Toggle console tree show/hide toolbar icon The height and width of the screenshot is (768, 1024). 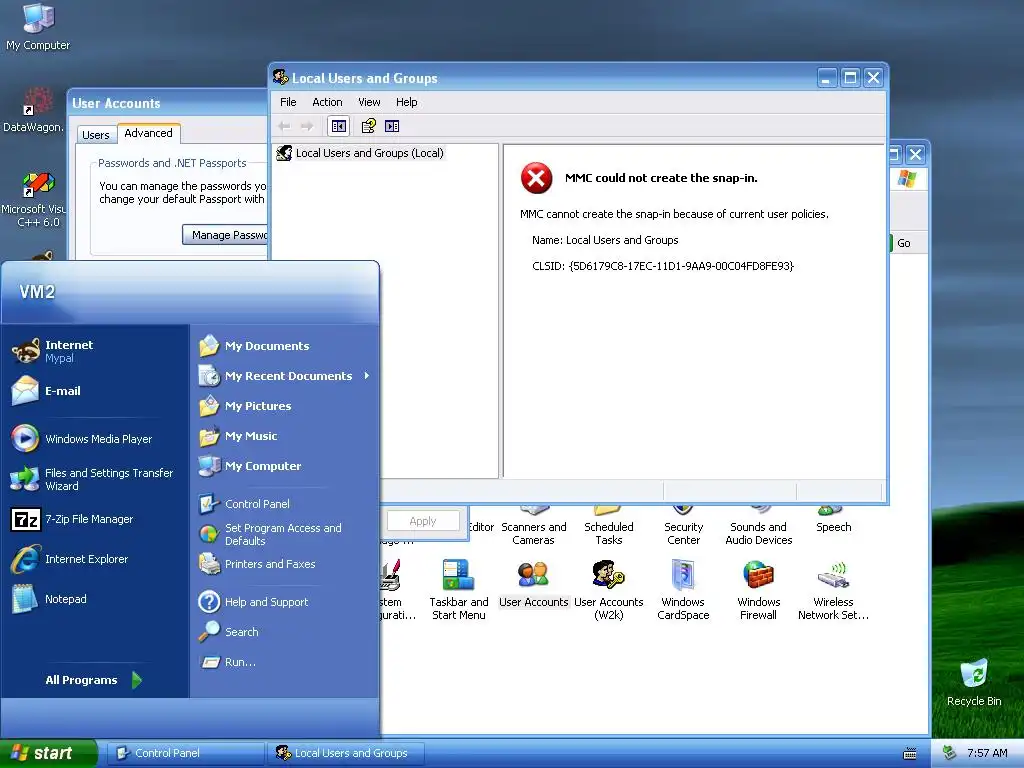339,126
